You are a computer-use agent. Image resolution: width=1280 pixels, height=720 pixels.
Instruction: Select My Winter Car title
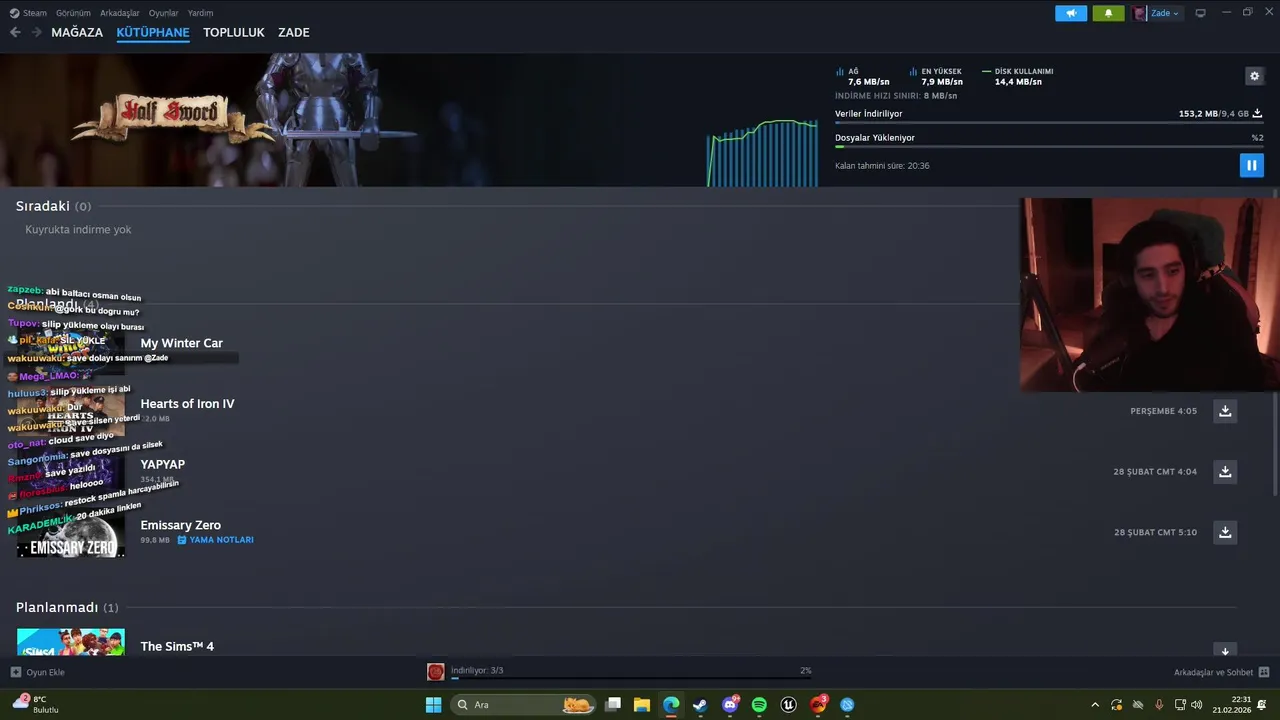click(182, 343)
